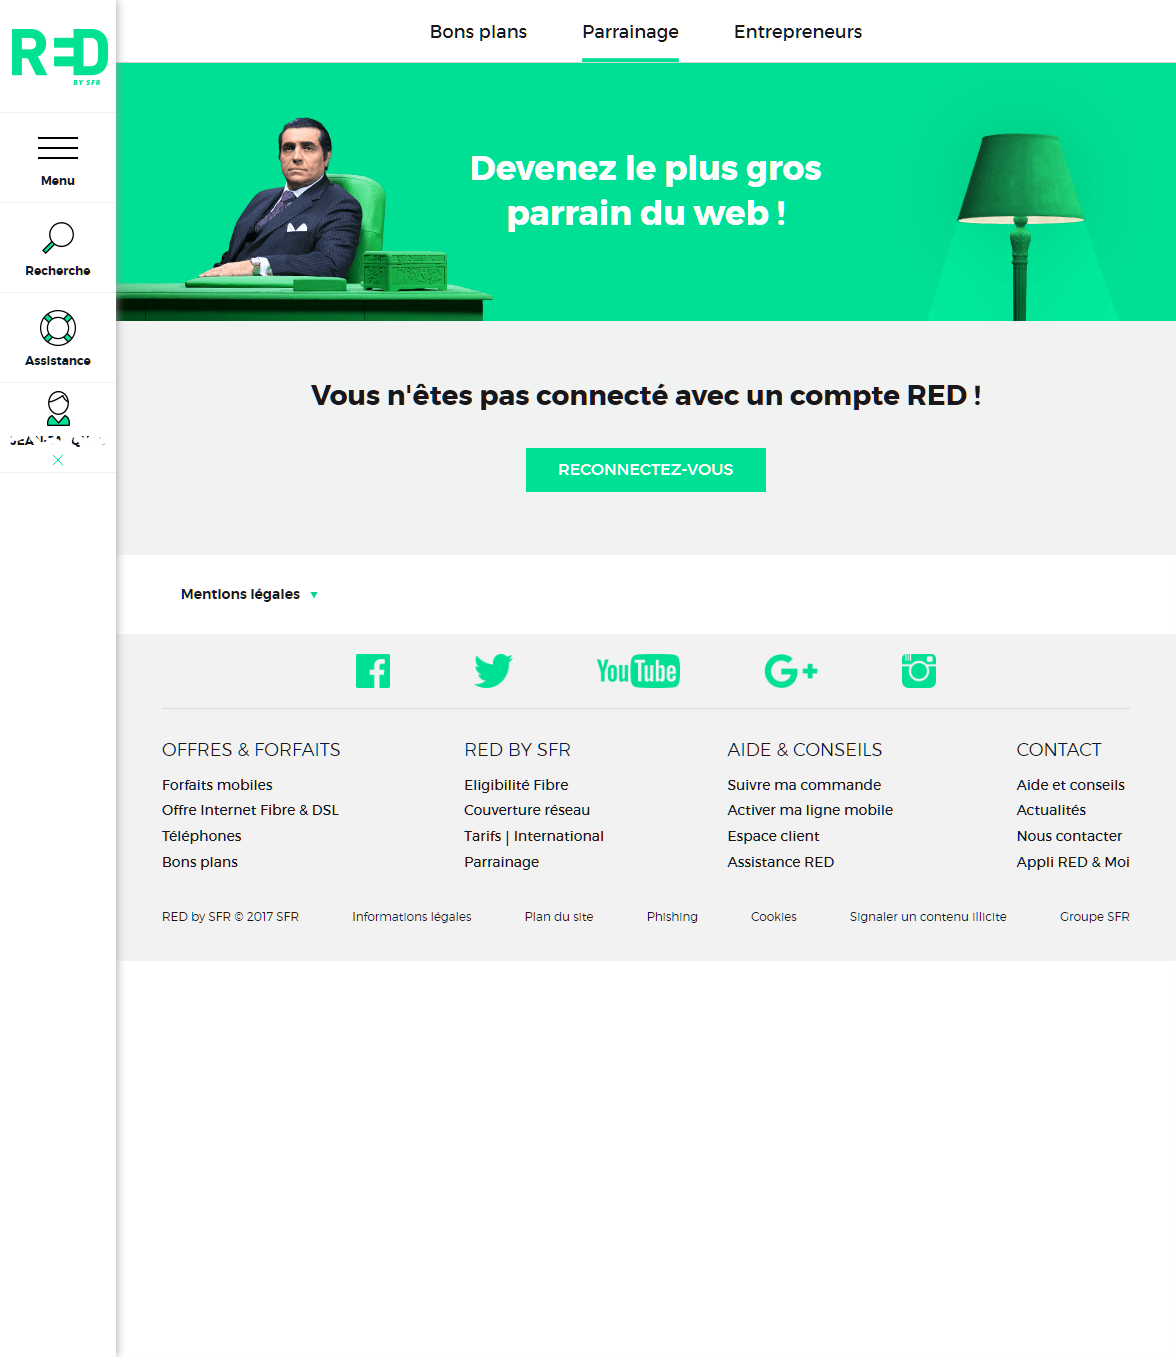
Task: Click the Mentions légales dropdown arrow
Action: click(x=314, y=594)
